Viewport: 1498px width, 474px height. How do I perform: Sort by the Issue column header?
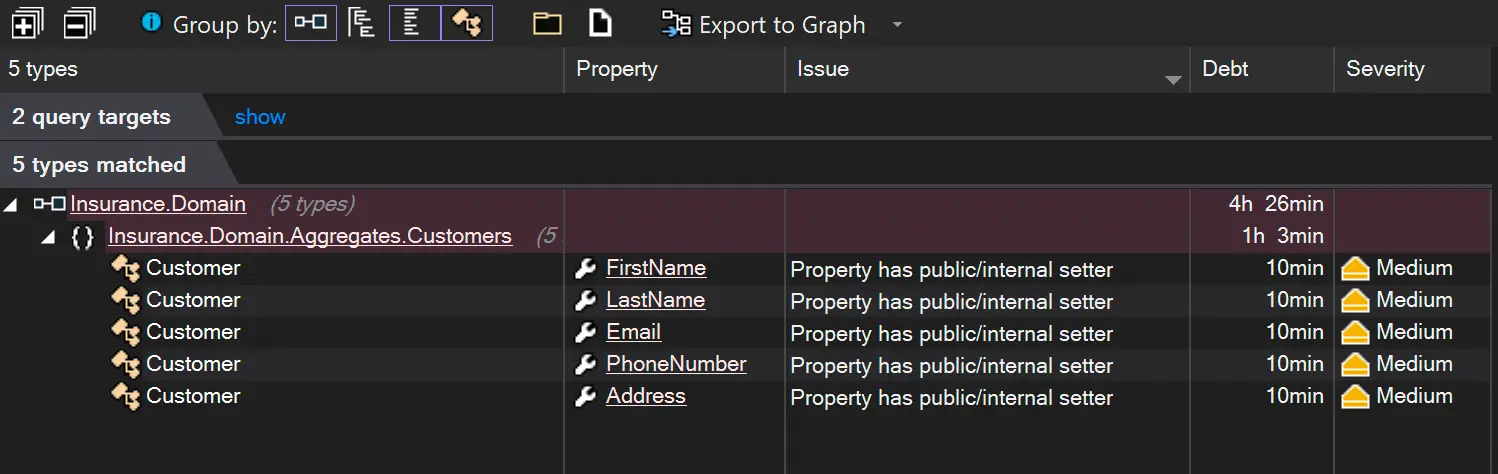coord(987,69)
